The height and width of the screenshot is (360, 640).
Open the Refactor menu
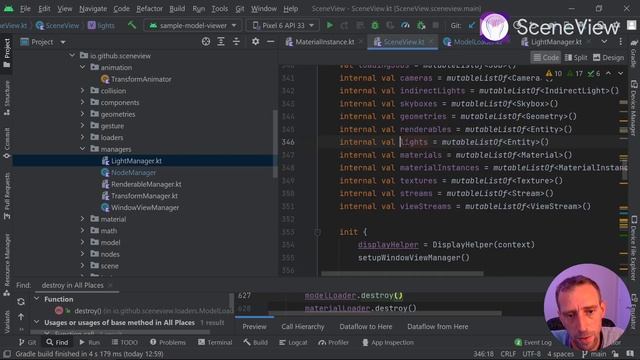(149, 9)
